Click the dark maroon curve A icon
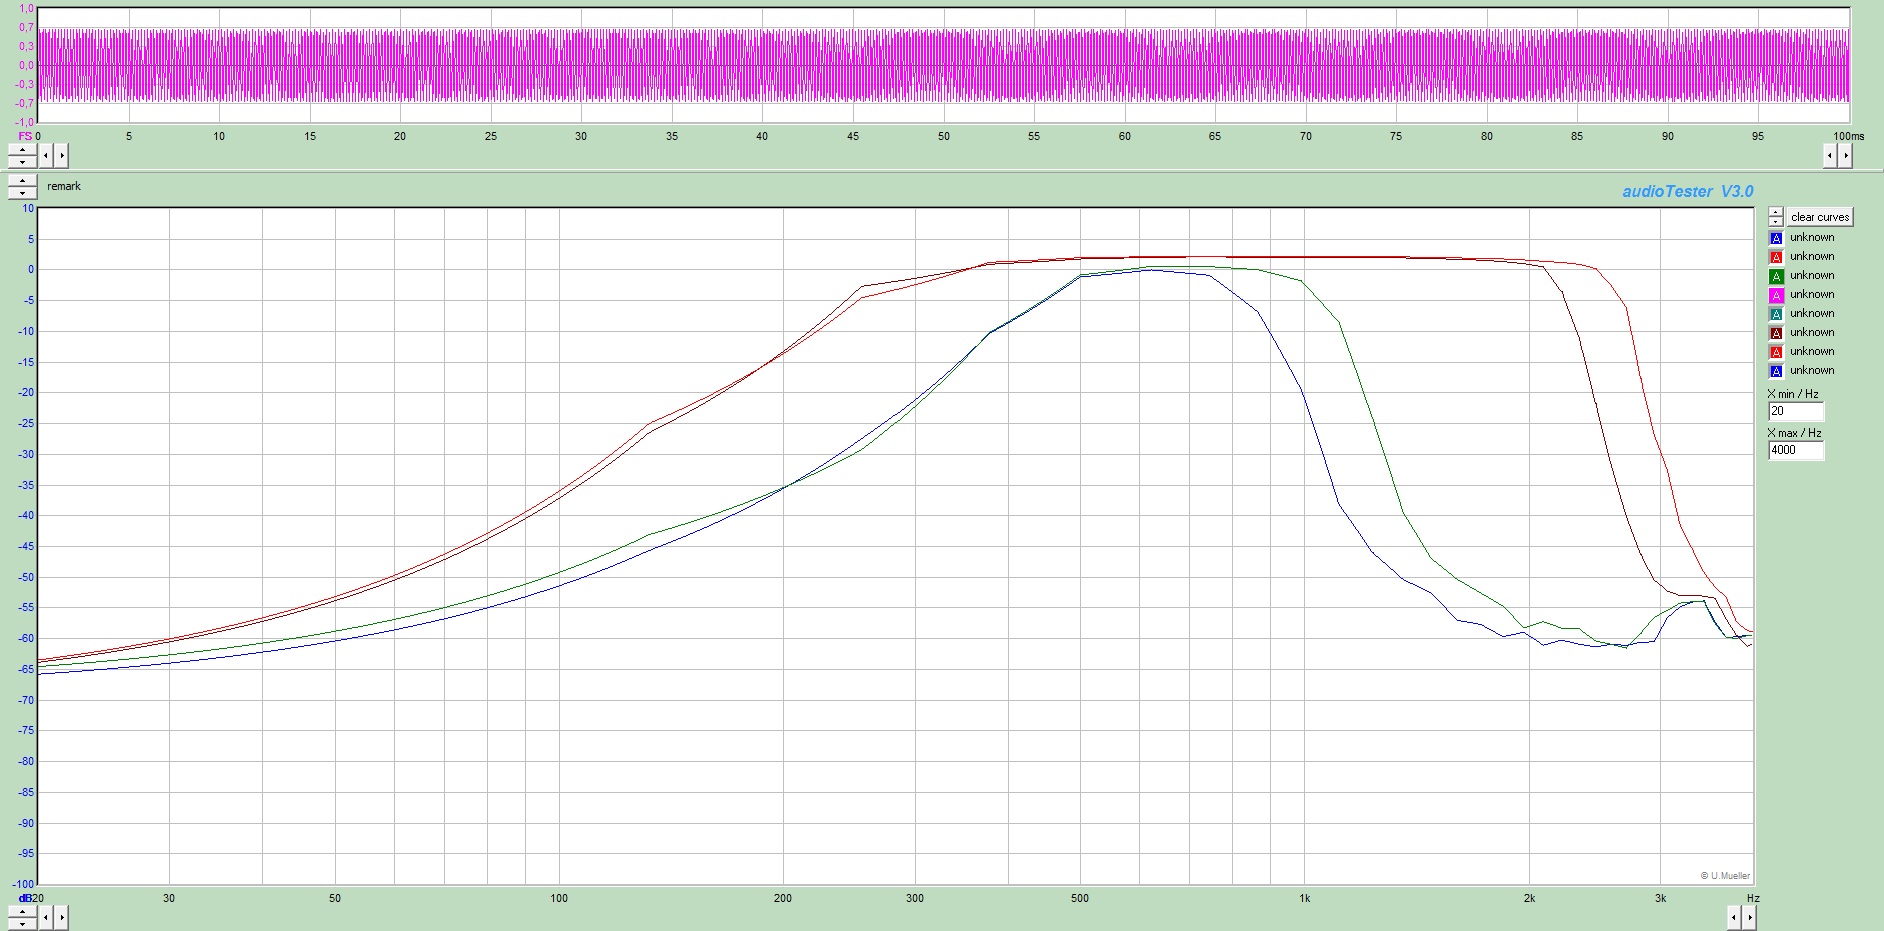The image size is (1884, 931). 1776,333
